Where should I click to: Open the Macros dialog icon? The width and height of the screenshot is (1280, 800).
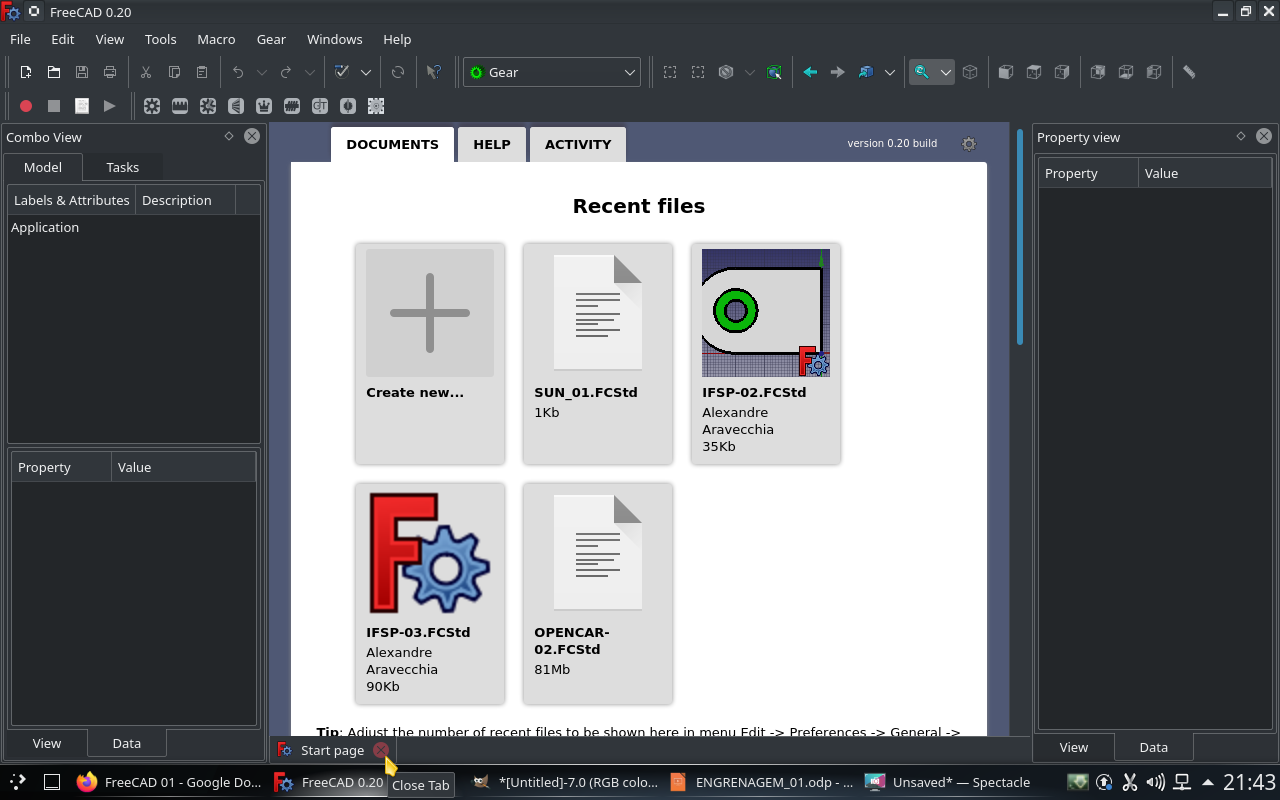(x=82, y=105)
